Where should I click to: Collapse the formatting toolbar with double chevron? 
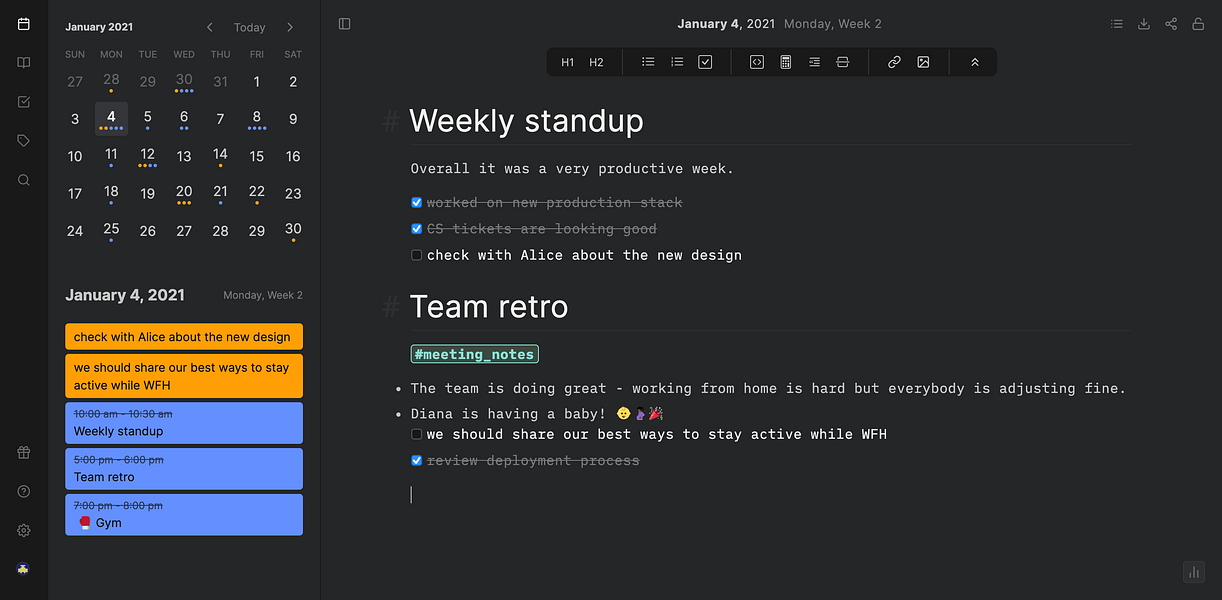click(x=975, y=62)
